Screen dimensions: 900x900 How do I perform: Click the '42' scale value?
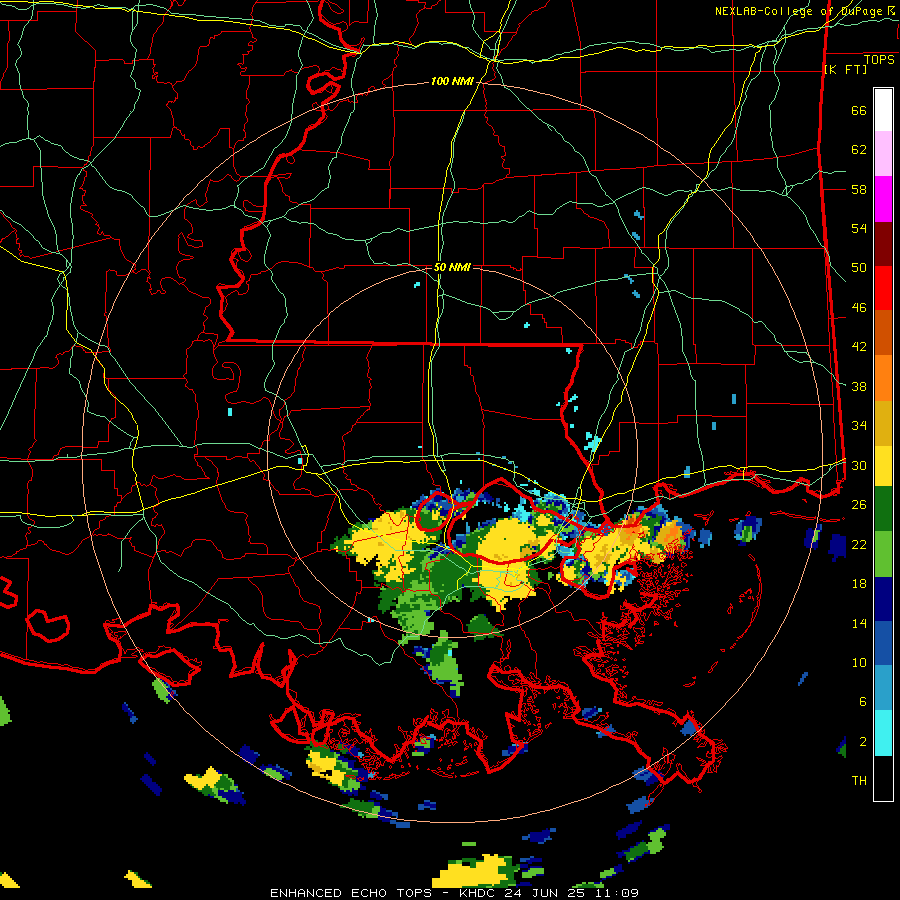[x=859, y=347]
